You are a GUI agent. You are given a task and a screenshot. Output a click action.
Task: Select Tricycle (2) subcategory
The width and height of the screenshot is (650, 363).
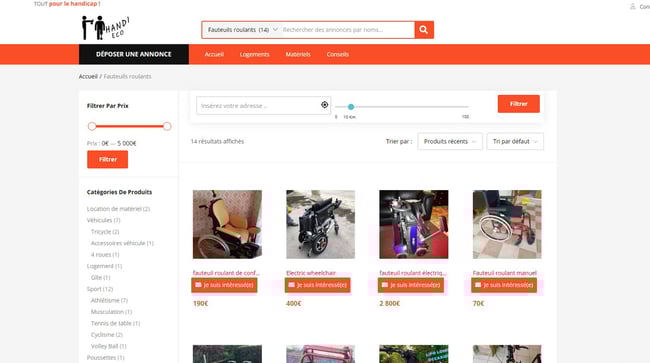[x=105, y=232]
